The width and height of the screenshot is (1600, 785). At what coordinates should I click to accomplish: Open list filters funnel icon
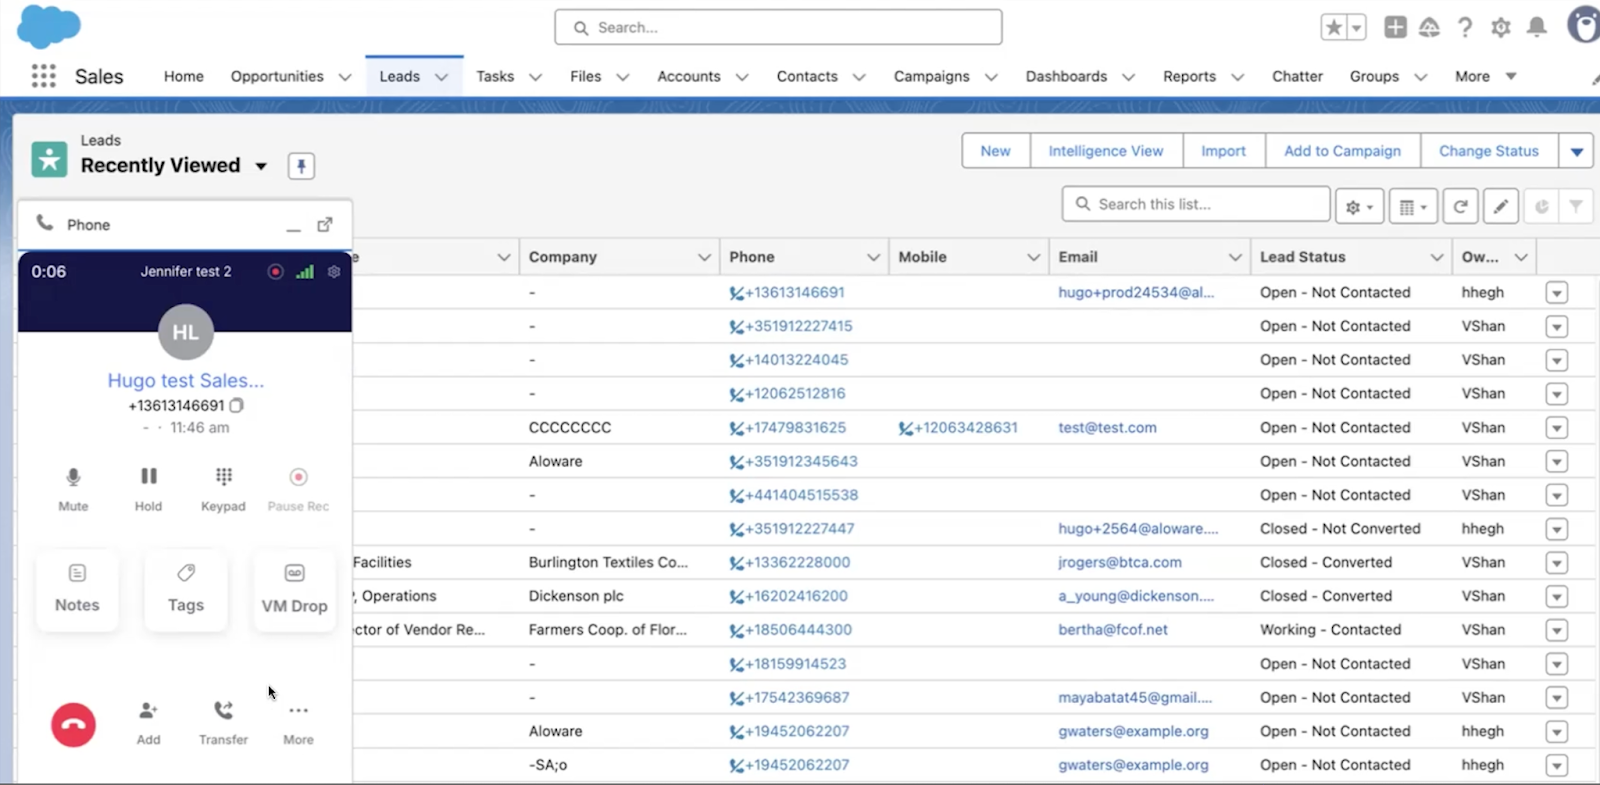1576,206
